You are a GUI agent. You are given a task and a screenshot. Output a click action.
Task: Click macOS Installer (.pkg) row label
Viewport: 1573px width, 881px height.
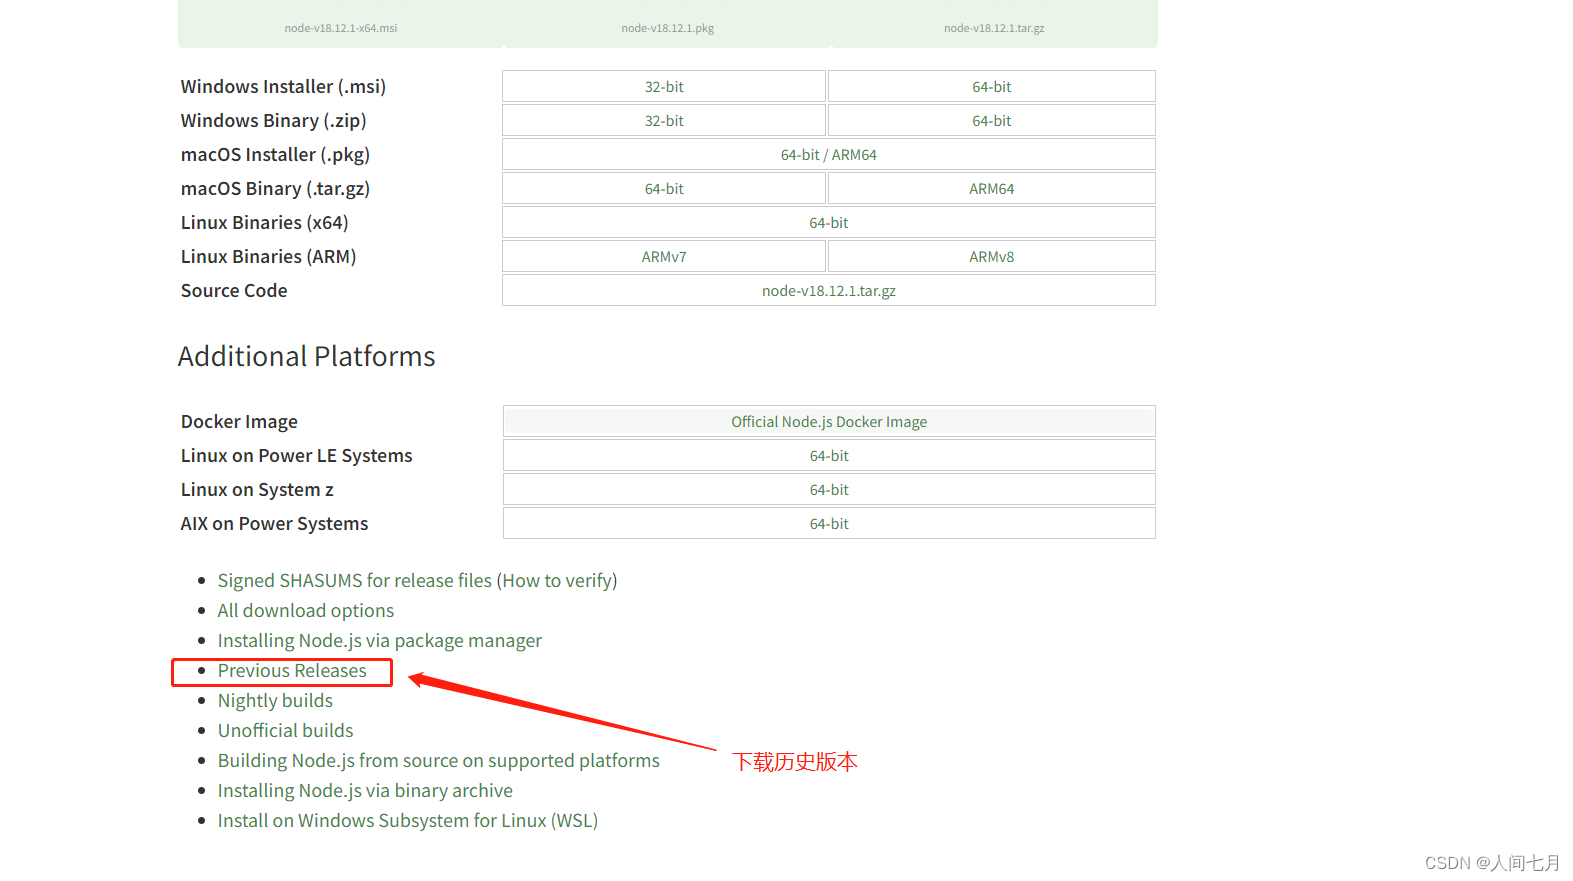[x=275, y=155]
